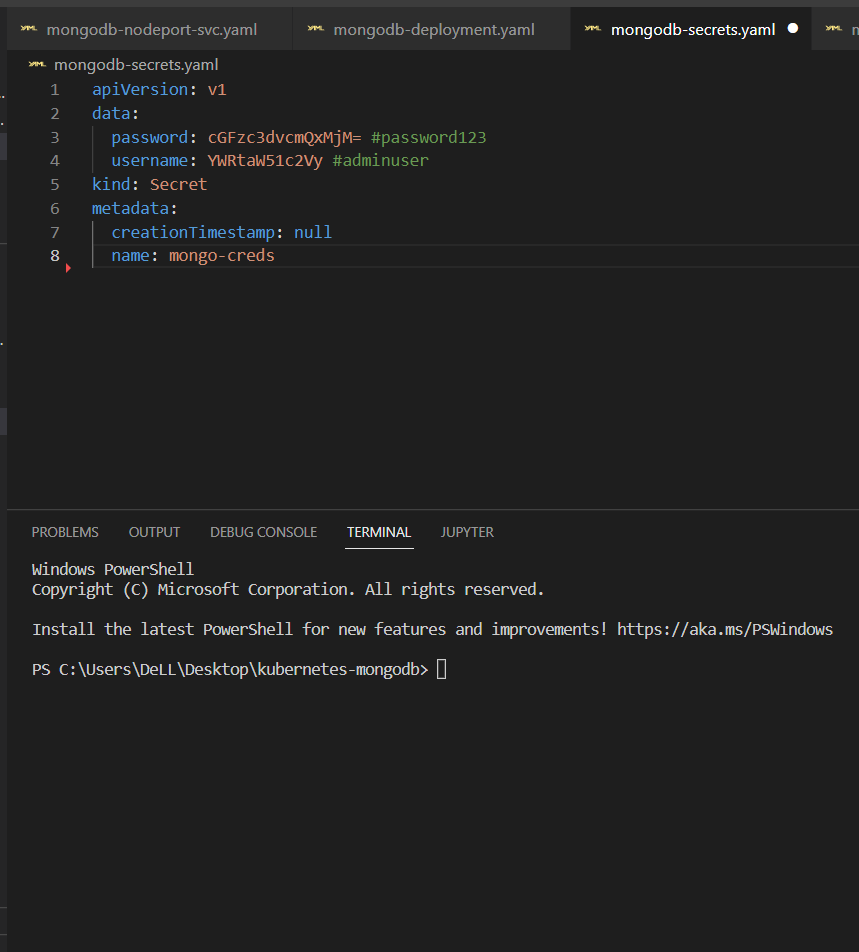Image resolution: width=859 pixels, height=952 pixels.
Task: Click the YAML icon in the breadcrumb
Action: pos(38,65)
